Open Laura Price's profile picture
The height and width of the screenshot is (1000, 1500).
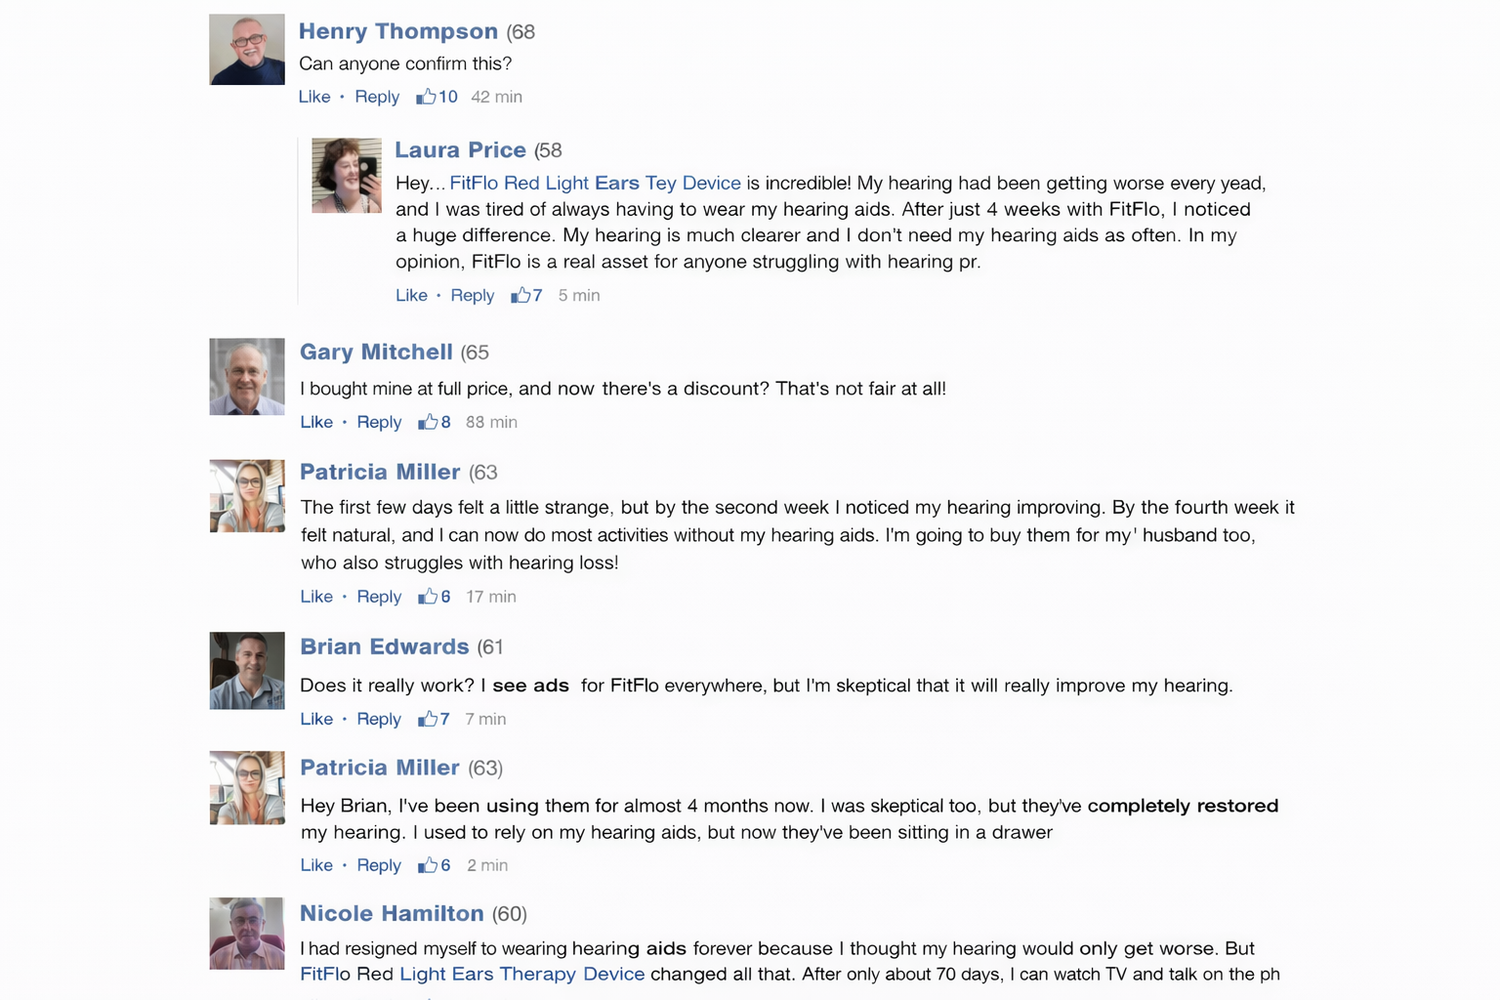coord(346,175)
